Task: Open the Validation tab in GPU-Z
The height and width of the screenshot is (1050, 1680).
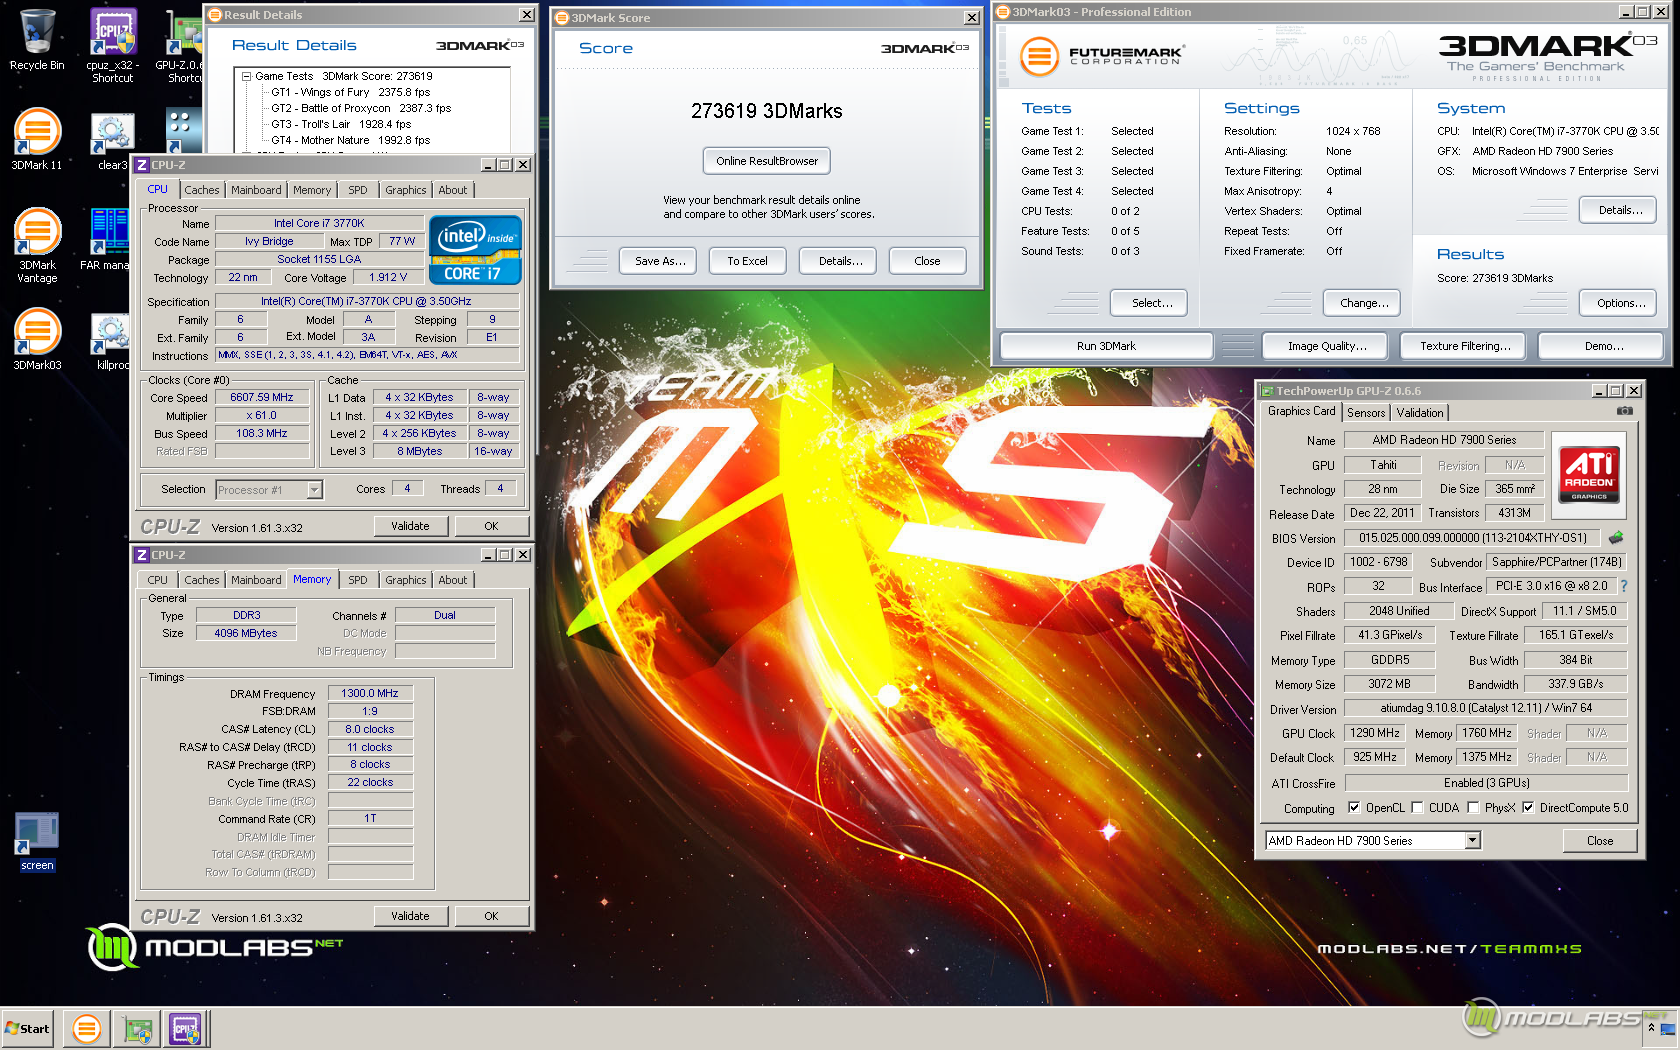Action: pos(1419,413)
